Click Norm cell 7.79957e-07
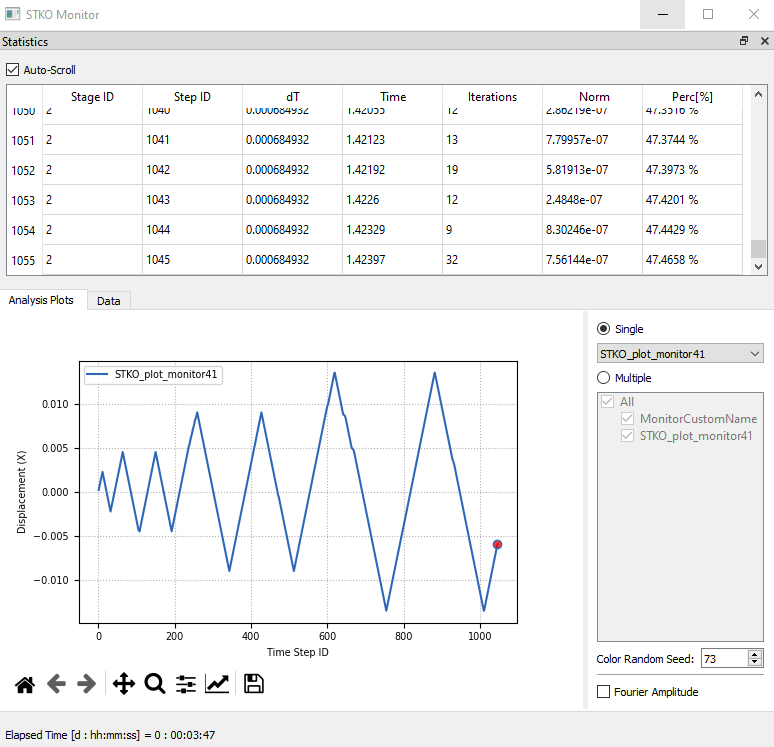The image size is (774, 747). 592,140
